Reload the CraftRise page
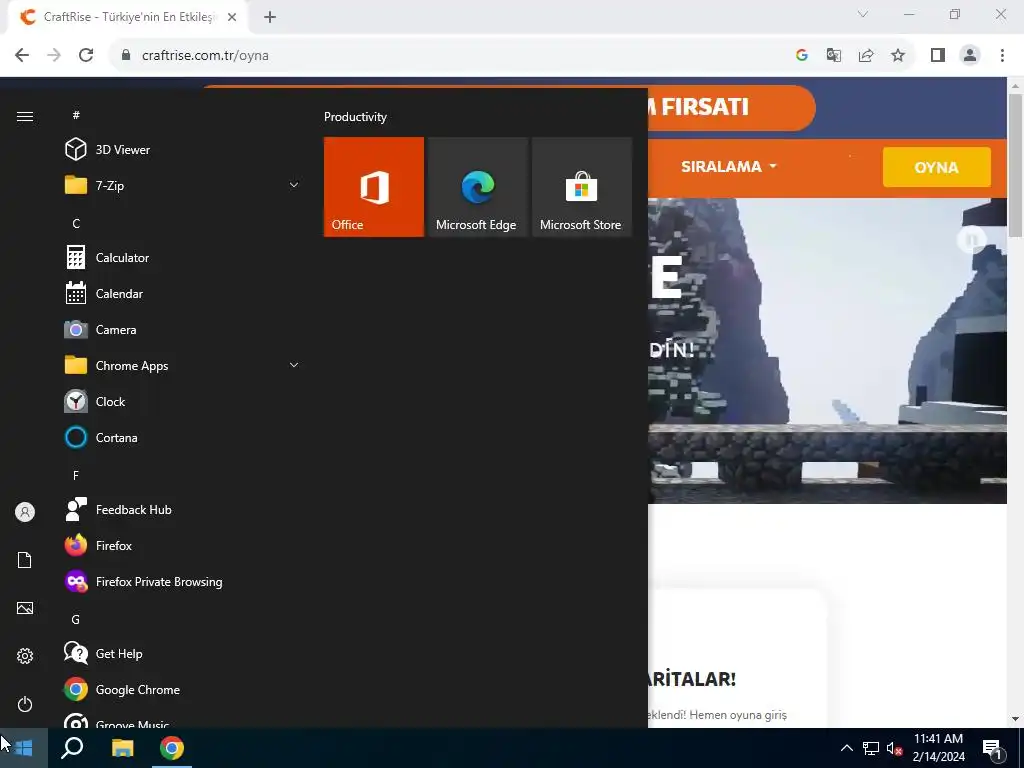Screen dimensions: 1024x768 pos(86,56)
